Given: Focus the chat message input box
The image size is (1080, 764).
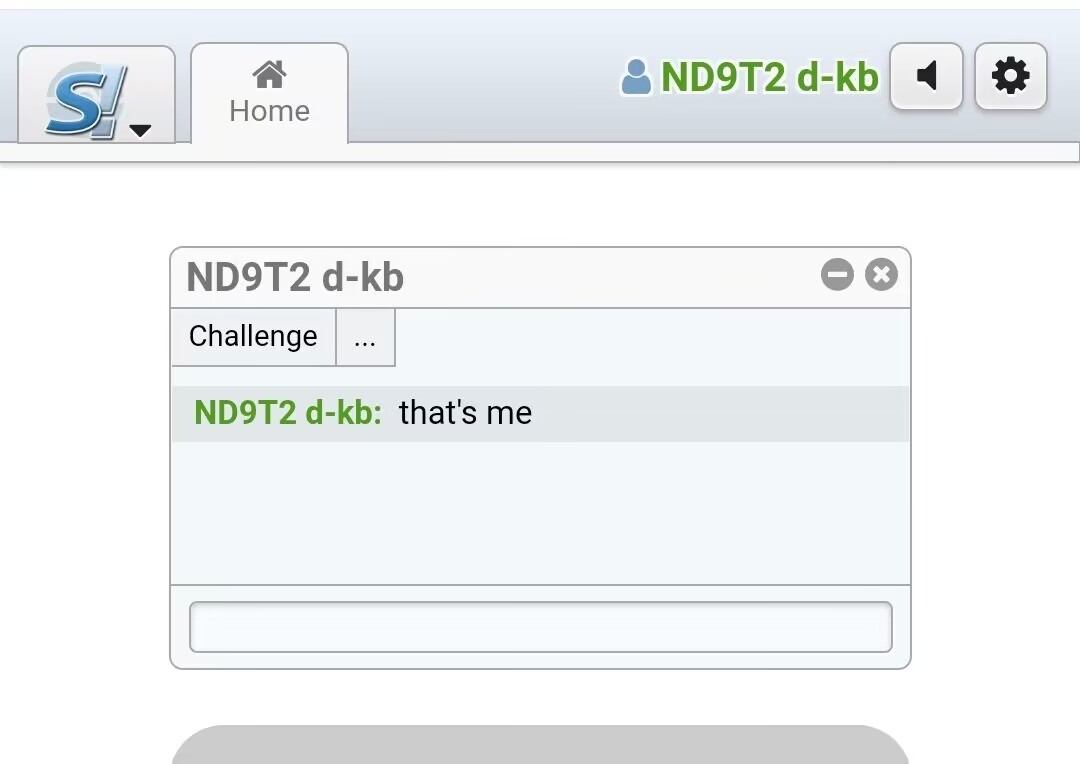Looking at the screenshot, I should (x=541, y=627).
